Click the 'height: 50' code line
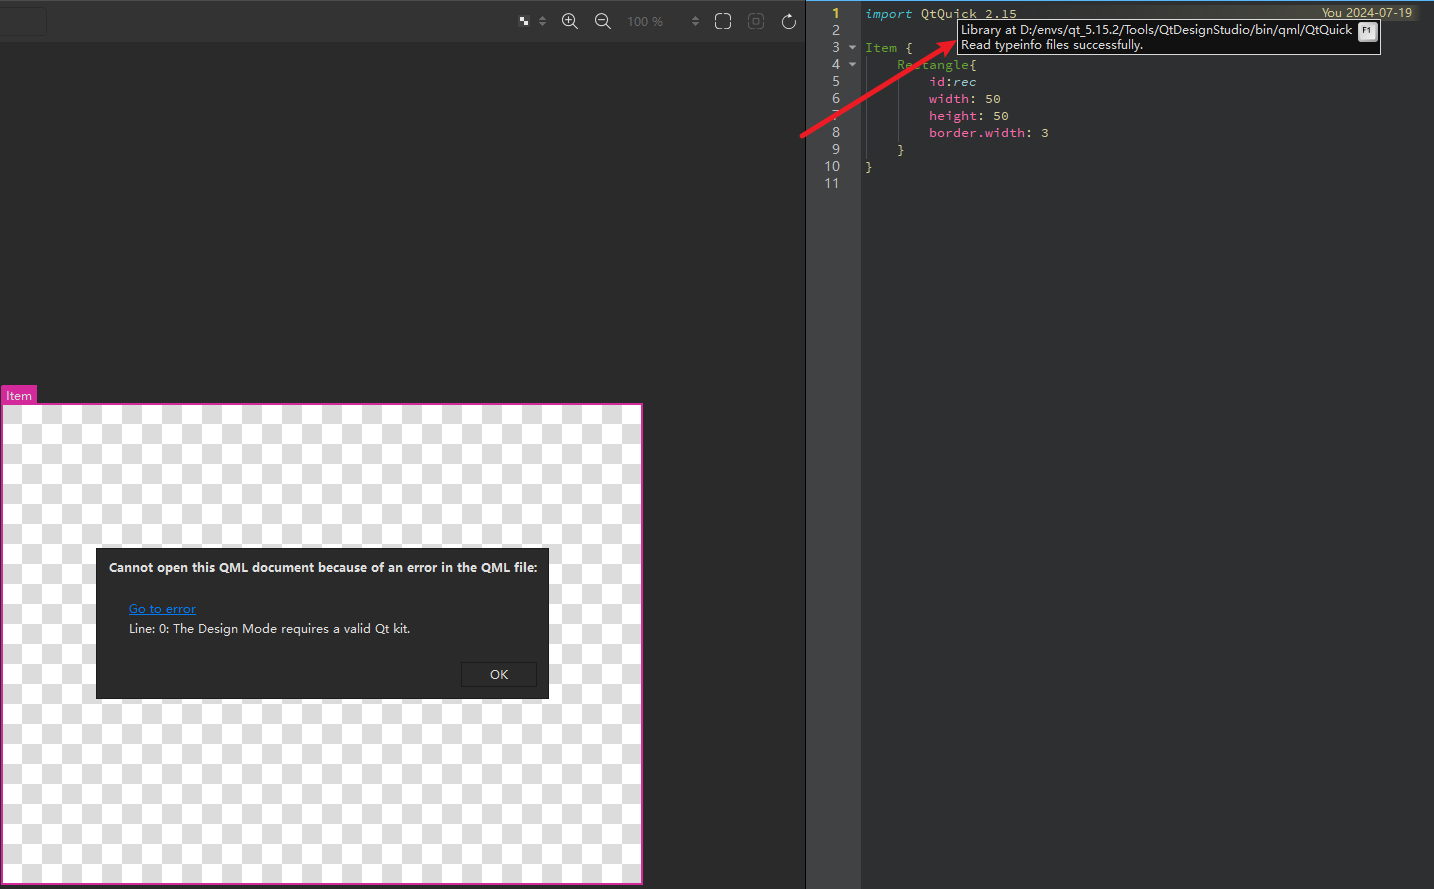 click(968, 116)
